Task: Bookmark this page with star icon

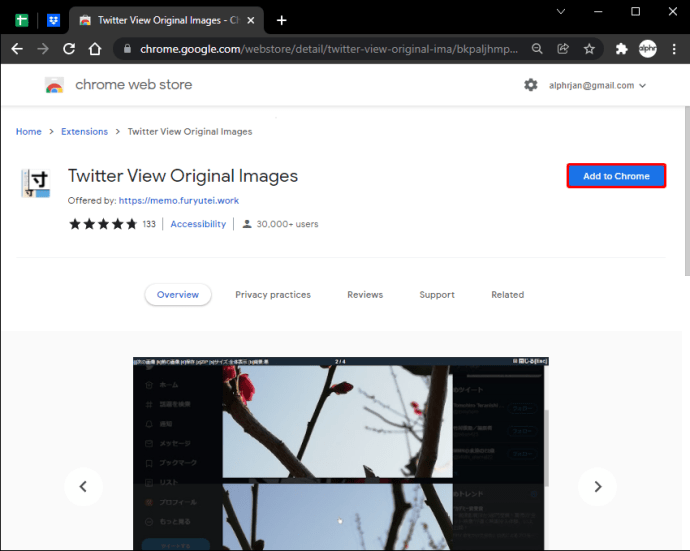Action: 589,49
